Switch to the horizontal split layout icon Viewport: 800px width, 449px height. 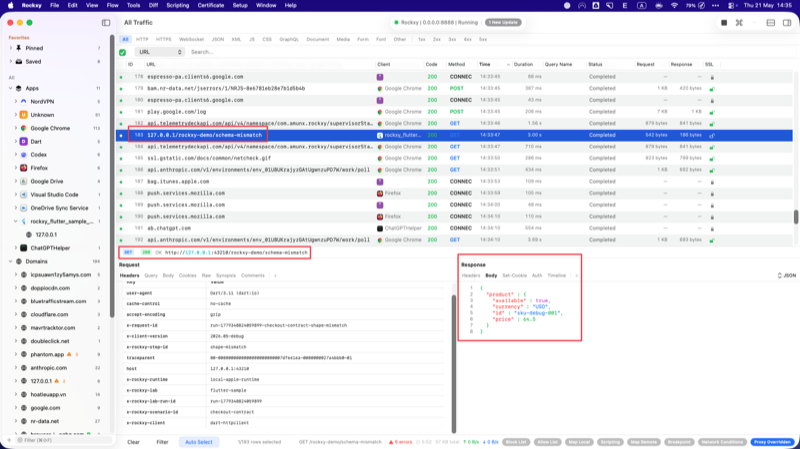click(770, 22)
